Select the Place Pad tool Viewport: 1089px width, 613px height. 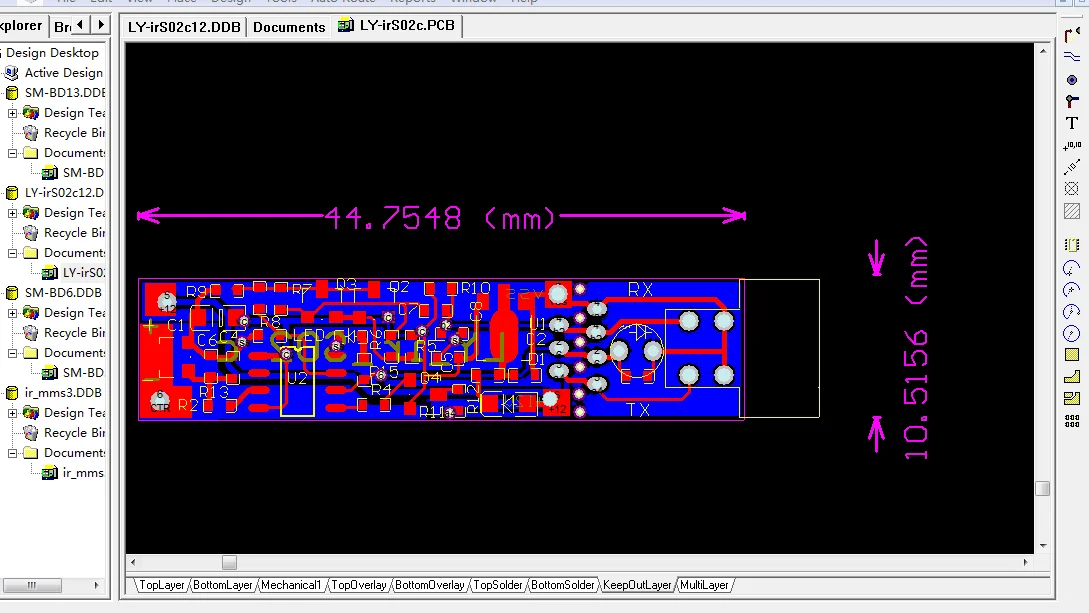(x=1072, y=79)
